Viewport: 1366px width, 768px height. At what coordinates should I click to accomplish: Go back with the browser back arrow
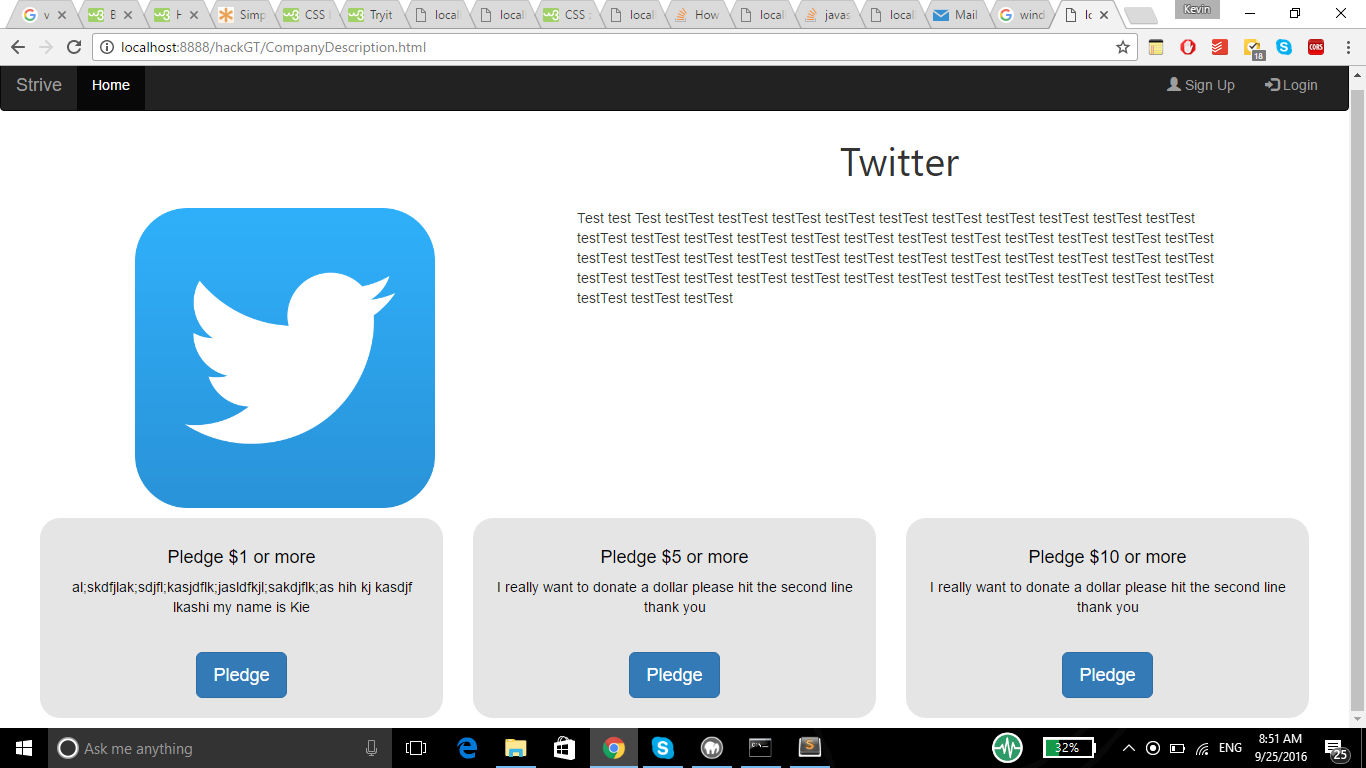(x=18, y=47)
